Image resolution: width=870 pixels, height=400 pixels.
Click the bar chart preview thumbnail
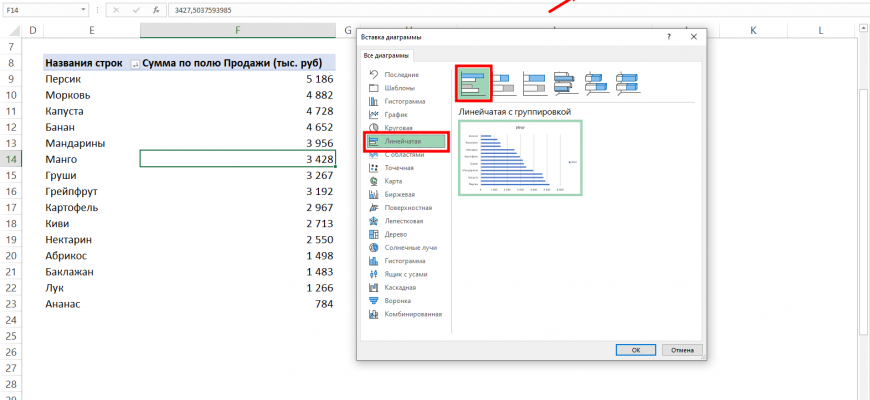519,158
